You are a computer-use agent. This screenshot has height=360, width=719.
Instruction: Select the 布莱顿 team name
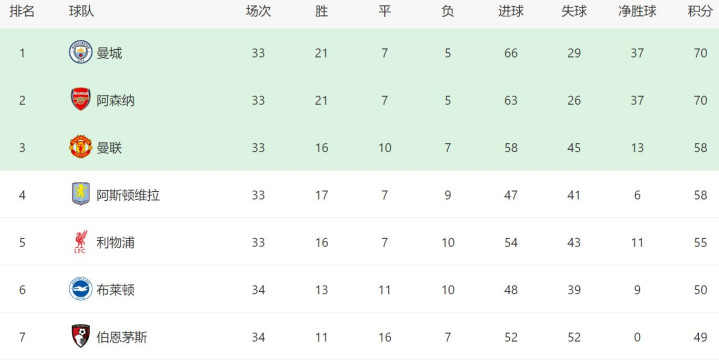115,290
